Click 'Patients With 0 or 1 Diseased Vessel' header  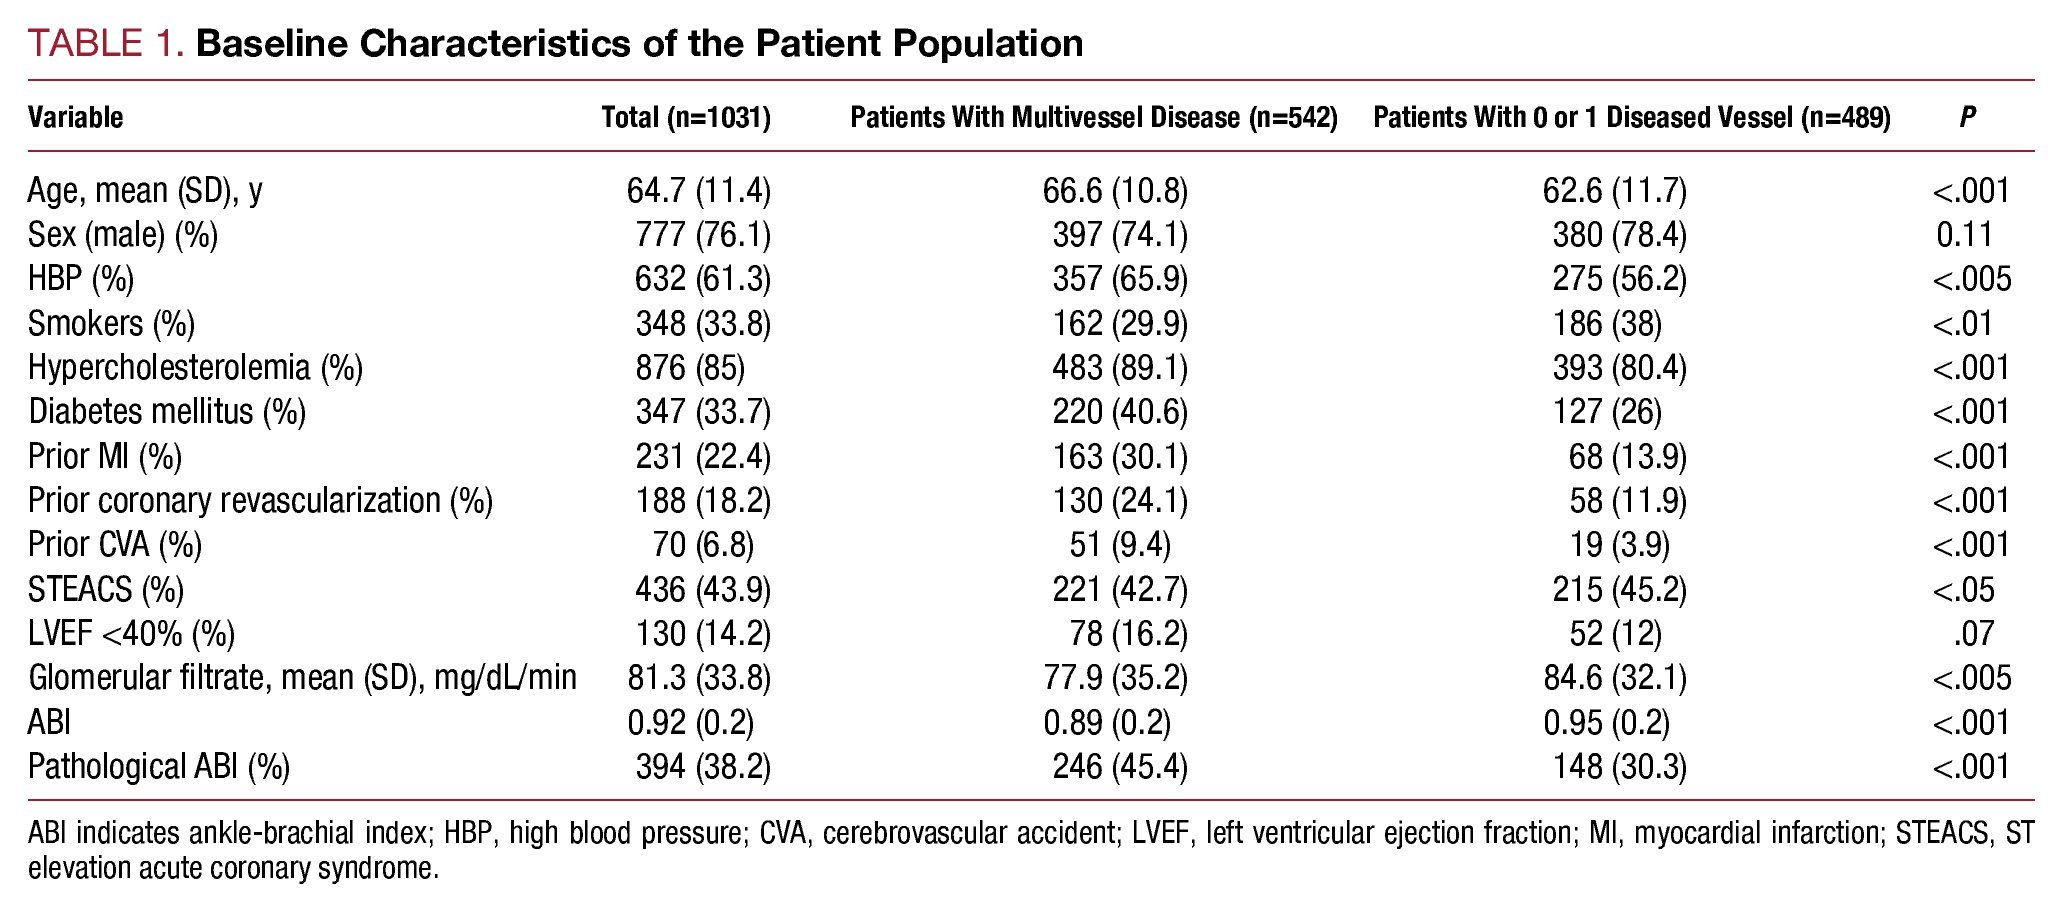coord(1631,118)
